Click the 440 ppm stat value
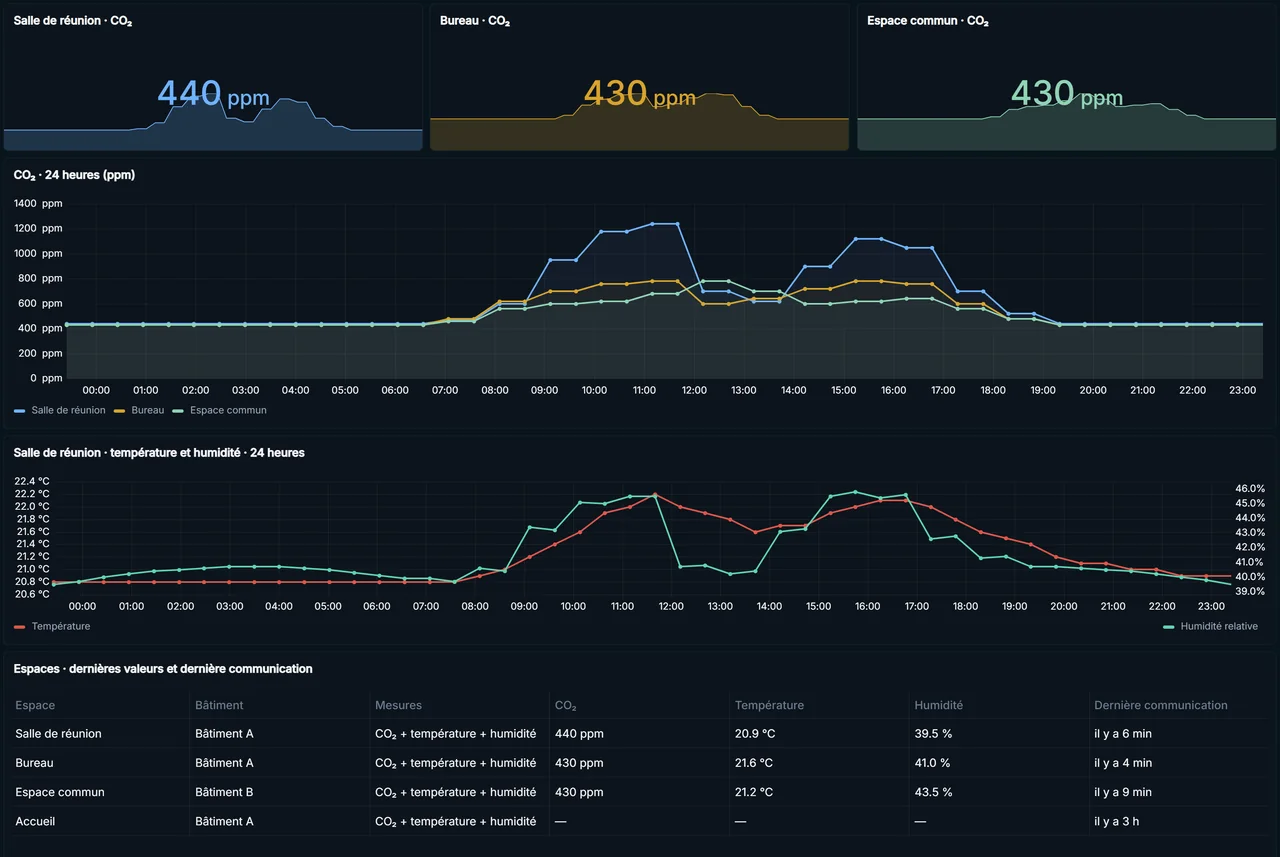1280x857 pixels. point(213,94)
